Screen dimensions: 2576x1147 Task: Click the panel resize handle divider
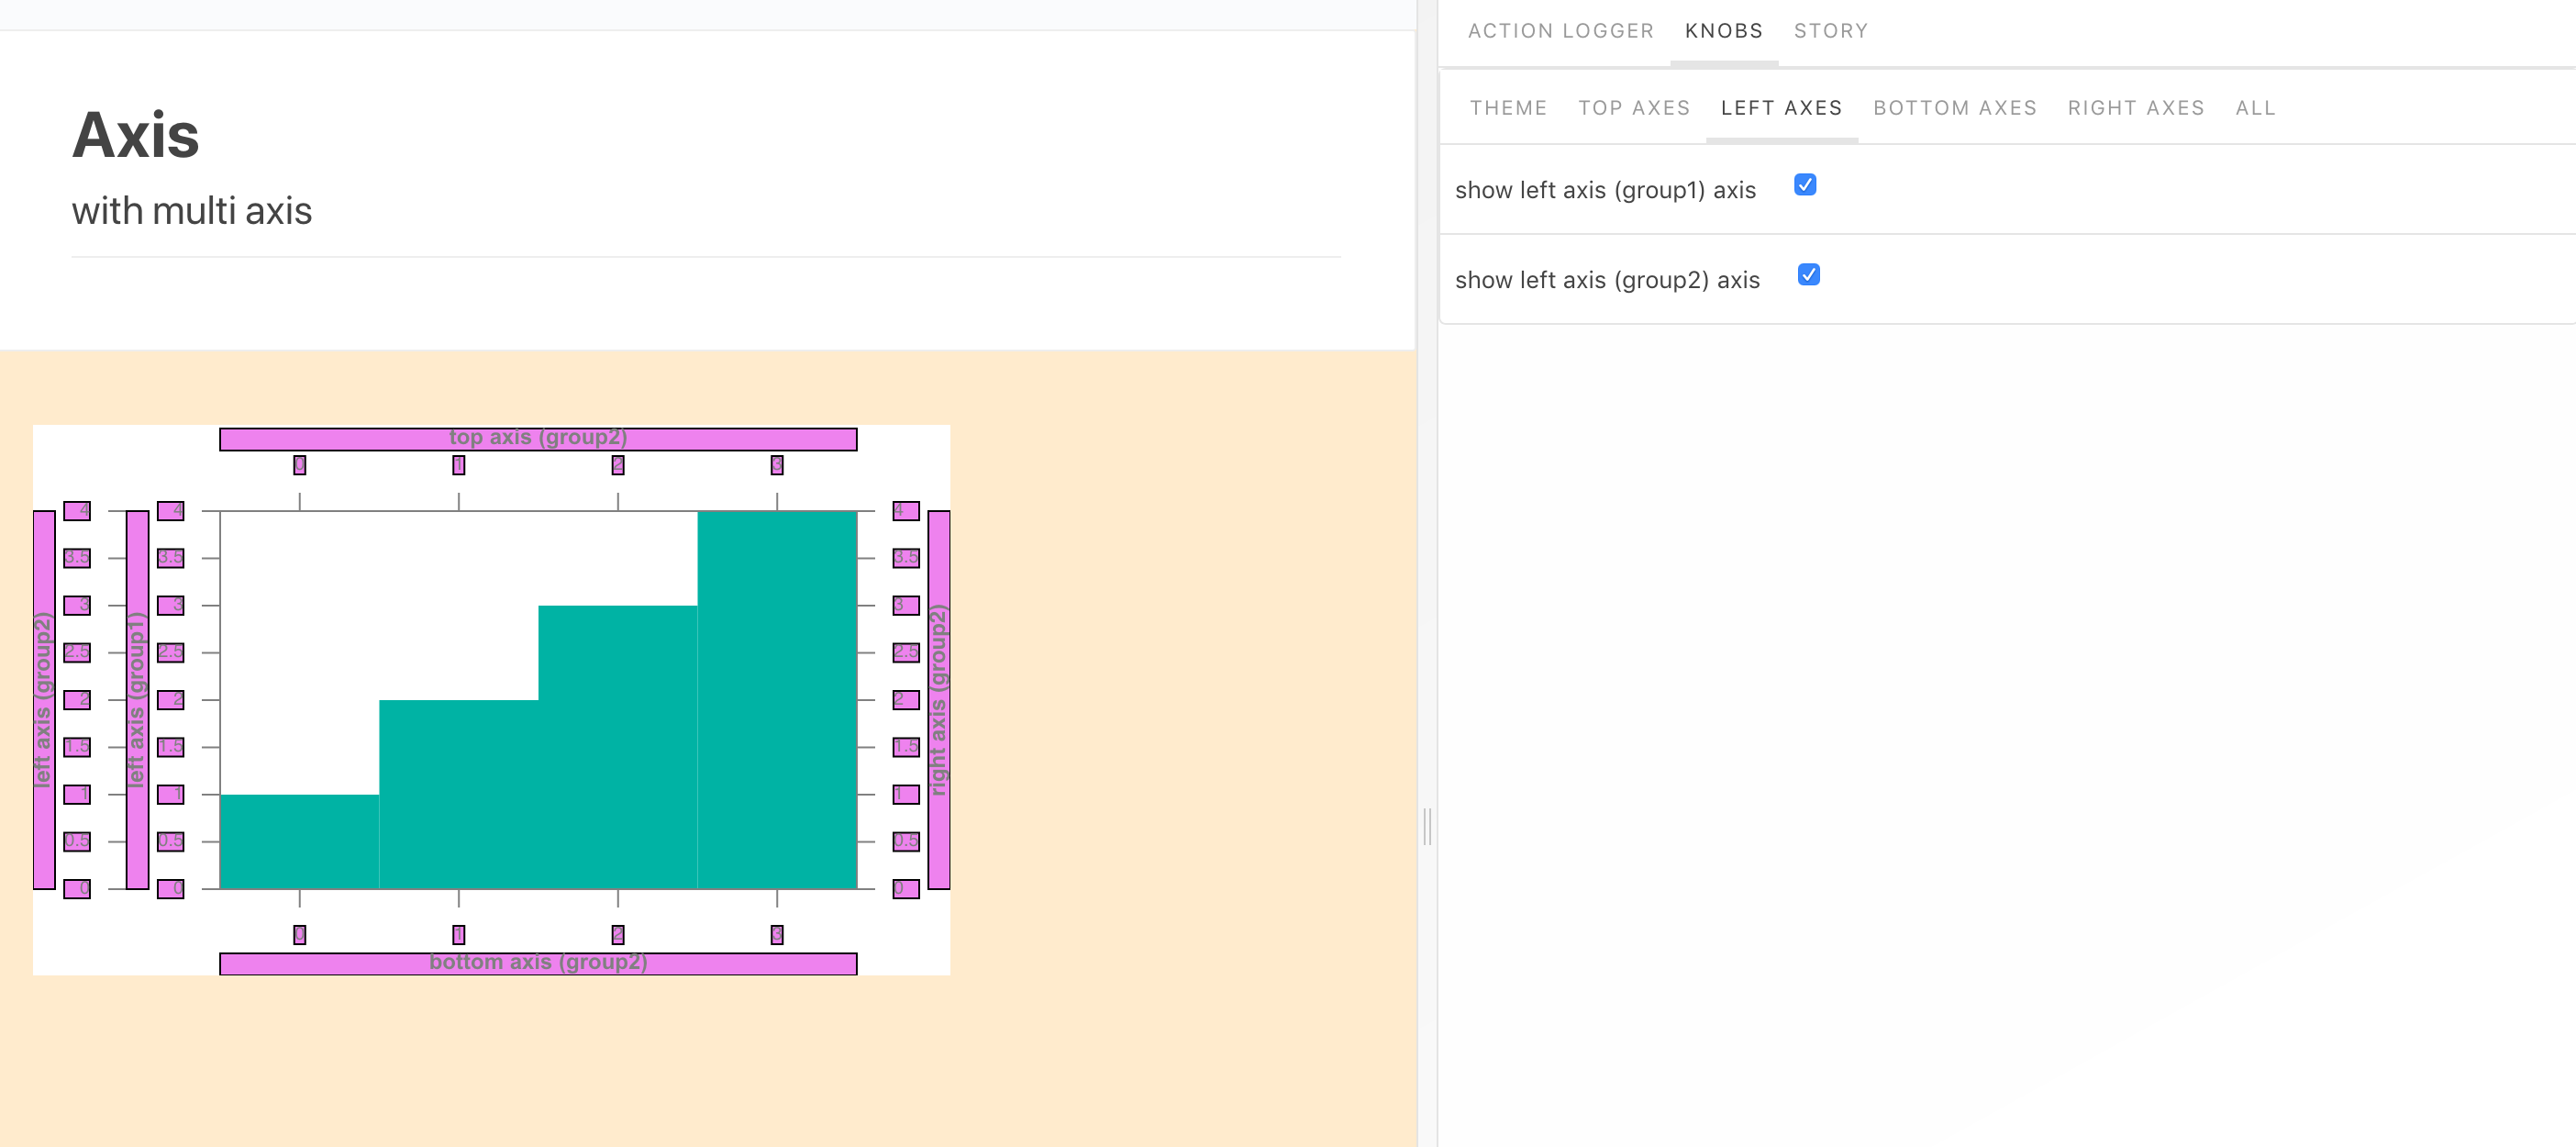1427,826
